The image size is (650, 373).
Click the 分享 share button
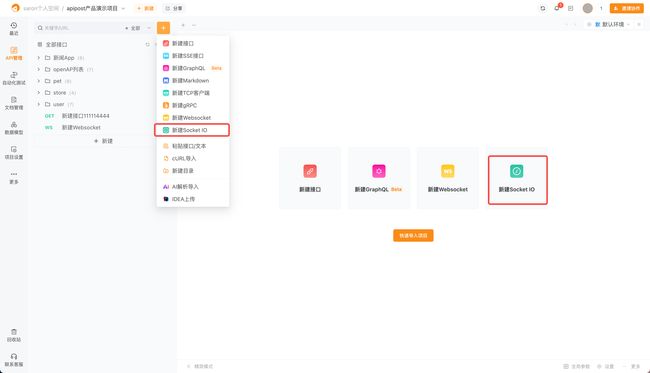pyautogui.click(x=174, y=8)
